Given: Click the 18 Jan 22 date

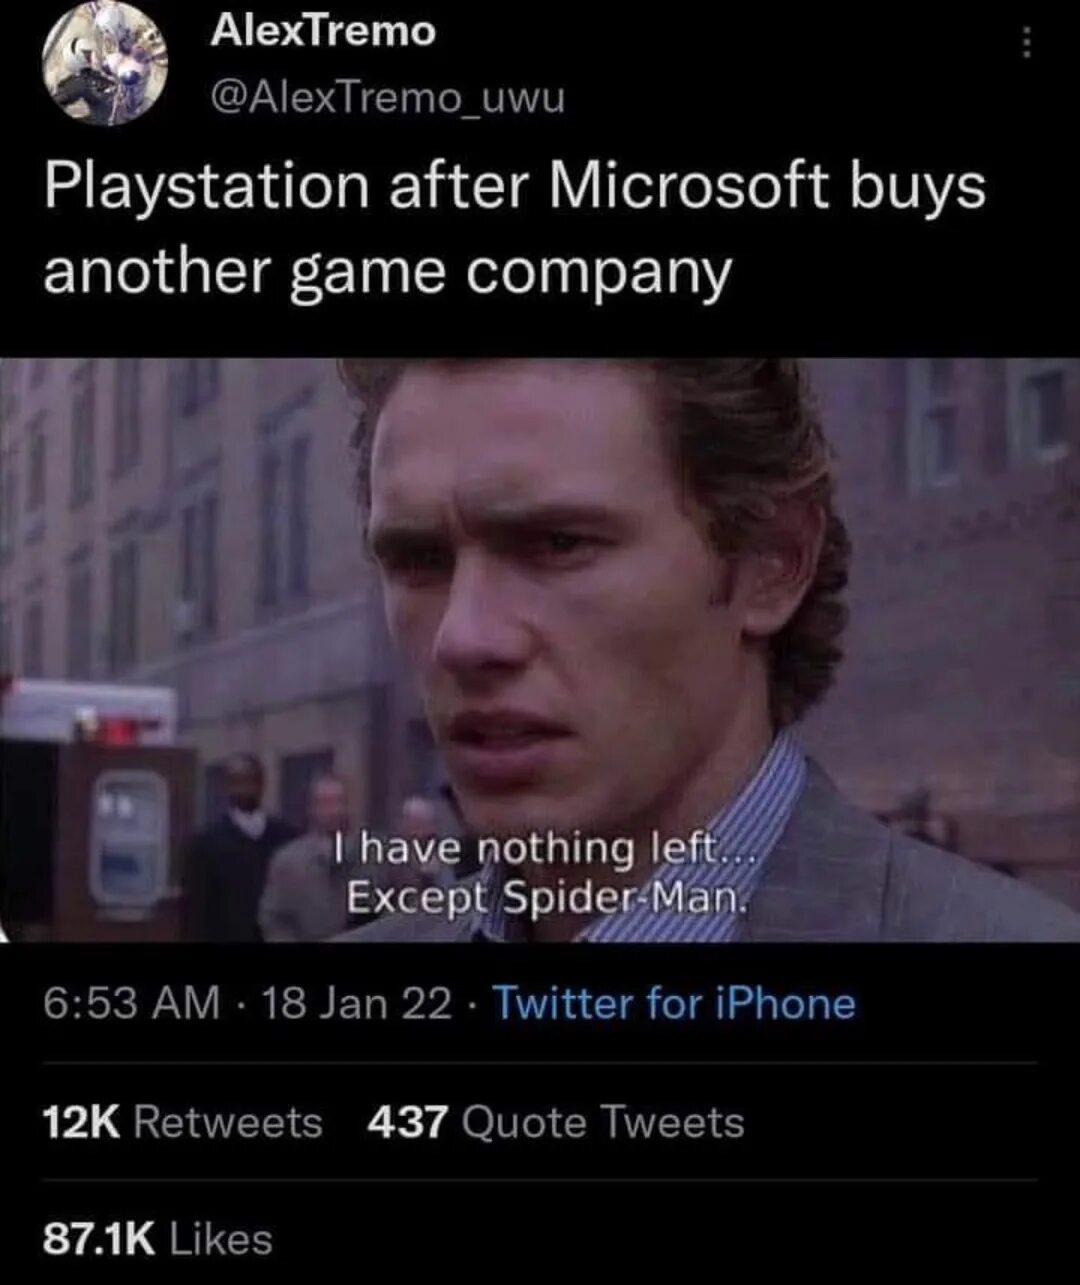Looking at the screenshot, I should pyautogui.click(x=356, y=1003).
